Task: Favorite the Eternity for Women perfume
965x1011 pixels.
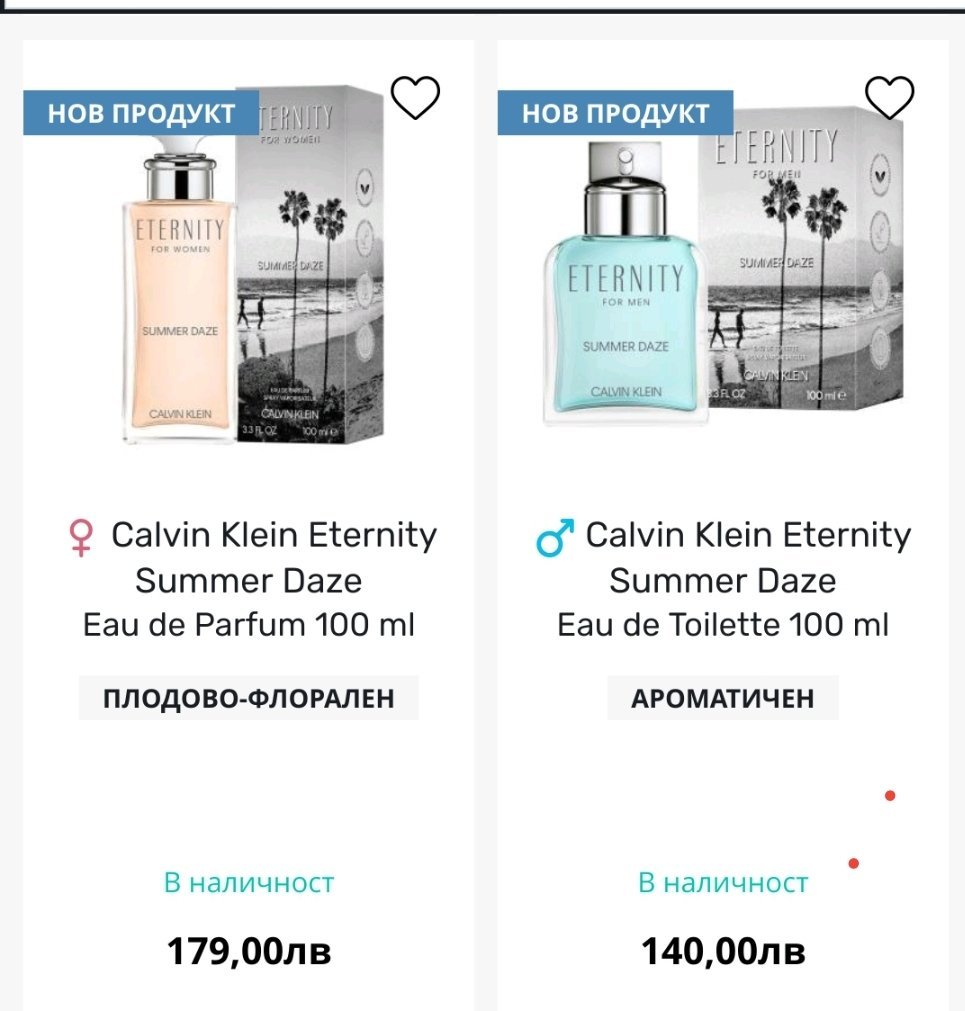Action: (415, 97)
